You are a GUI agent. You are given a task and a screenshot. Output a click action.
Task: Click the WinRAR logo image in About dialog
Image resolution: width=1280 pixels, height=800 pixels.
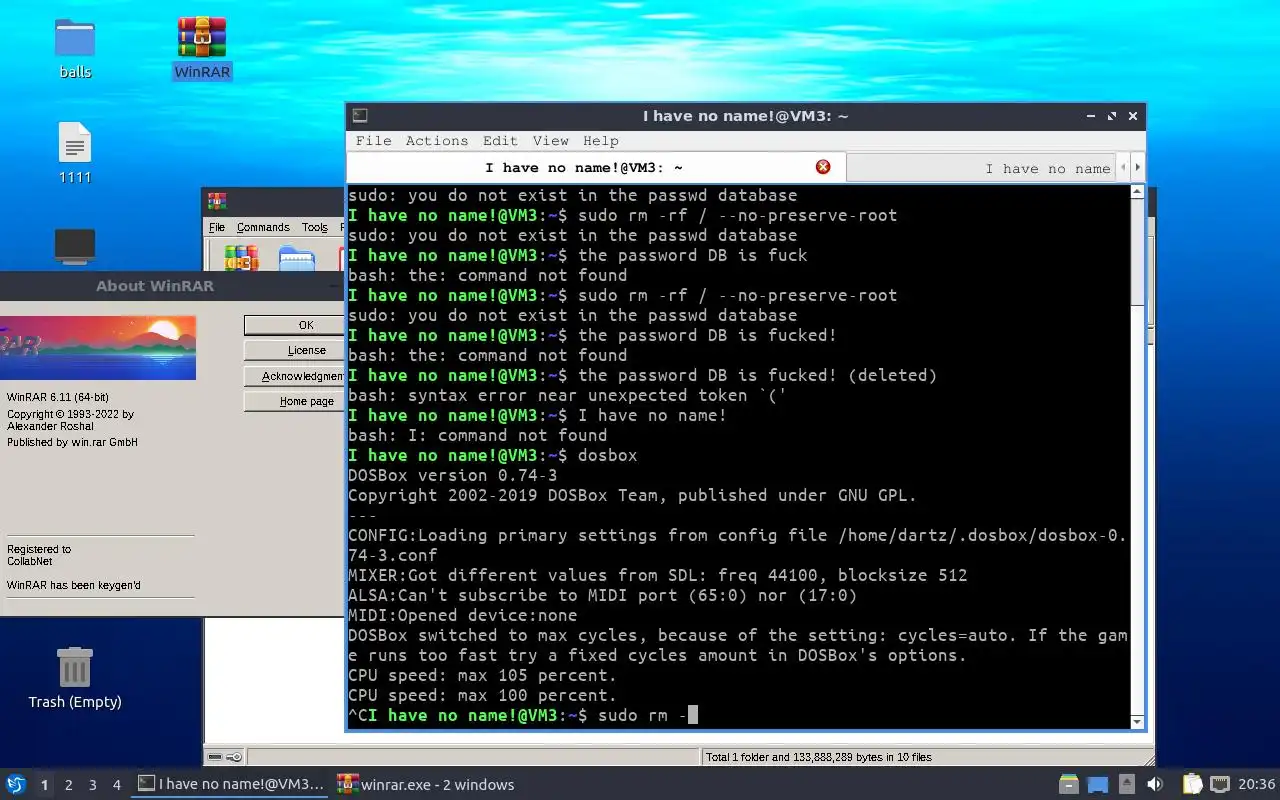(98, 347)
